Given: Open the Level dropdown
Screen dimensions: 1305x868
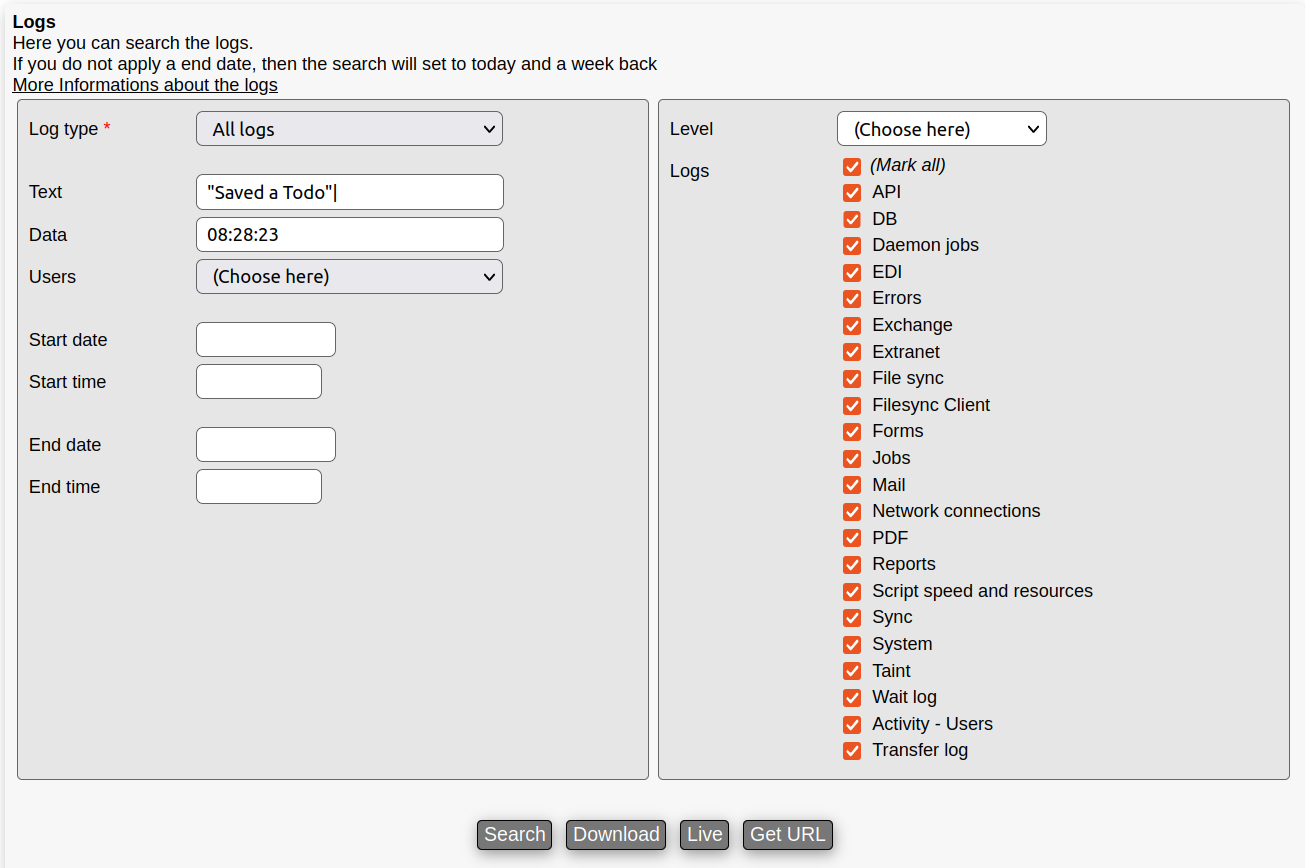Looking at the screenshot, I should click(x=941, y=129).
